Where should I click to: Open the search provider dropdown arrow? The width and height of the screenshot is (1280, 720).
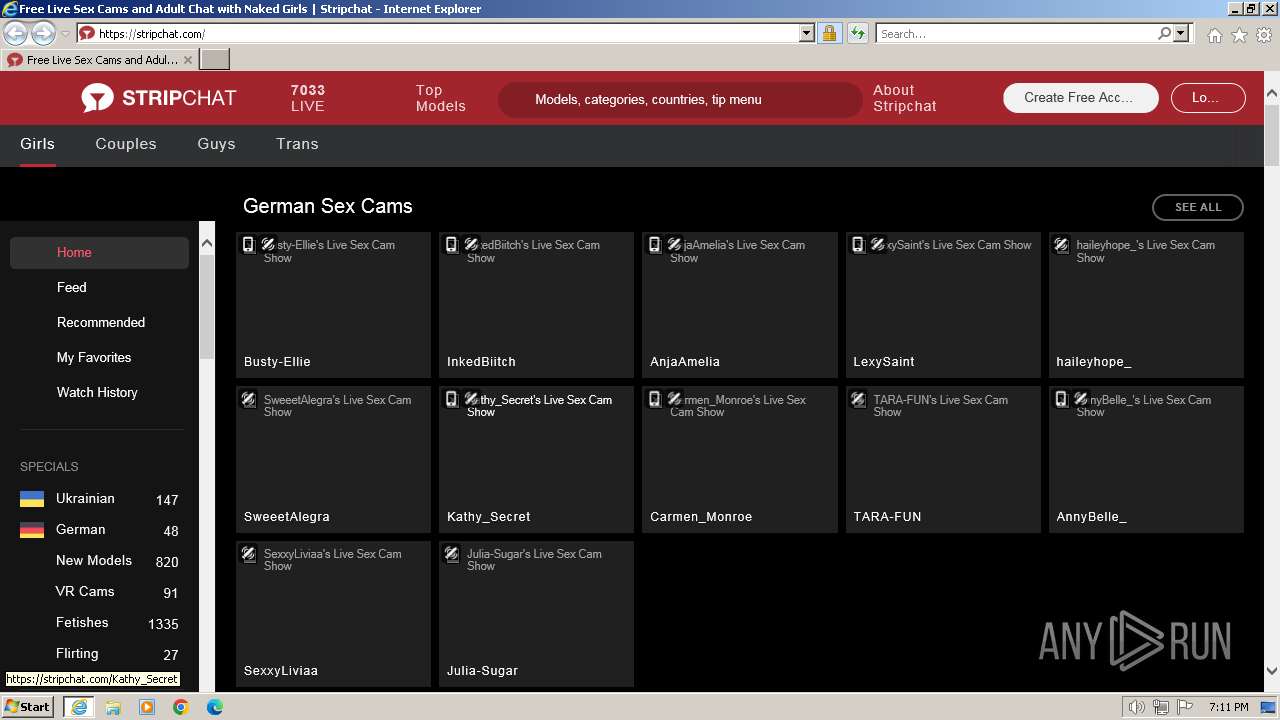click(1181, 33)
